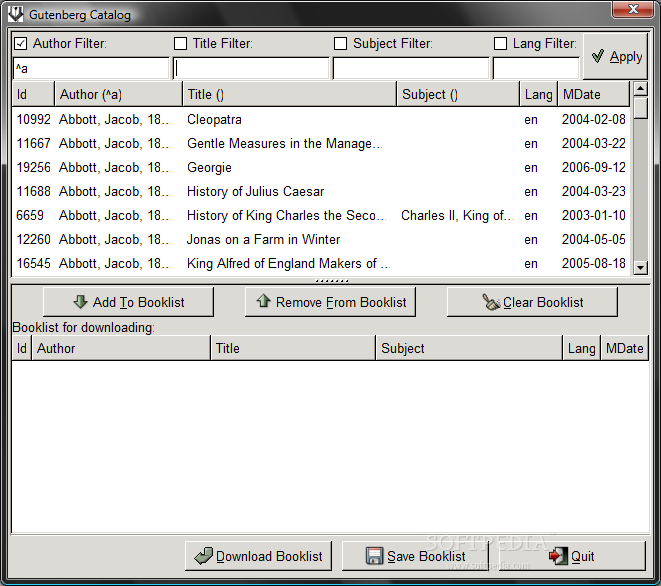Sort catalog by Title () column header

point(290,94)
